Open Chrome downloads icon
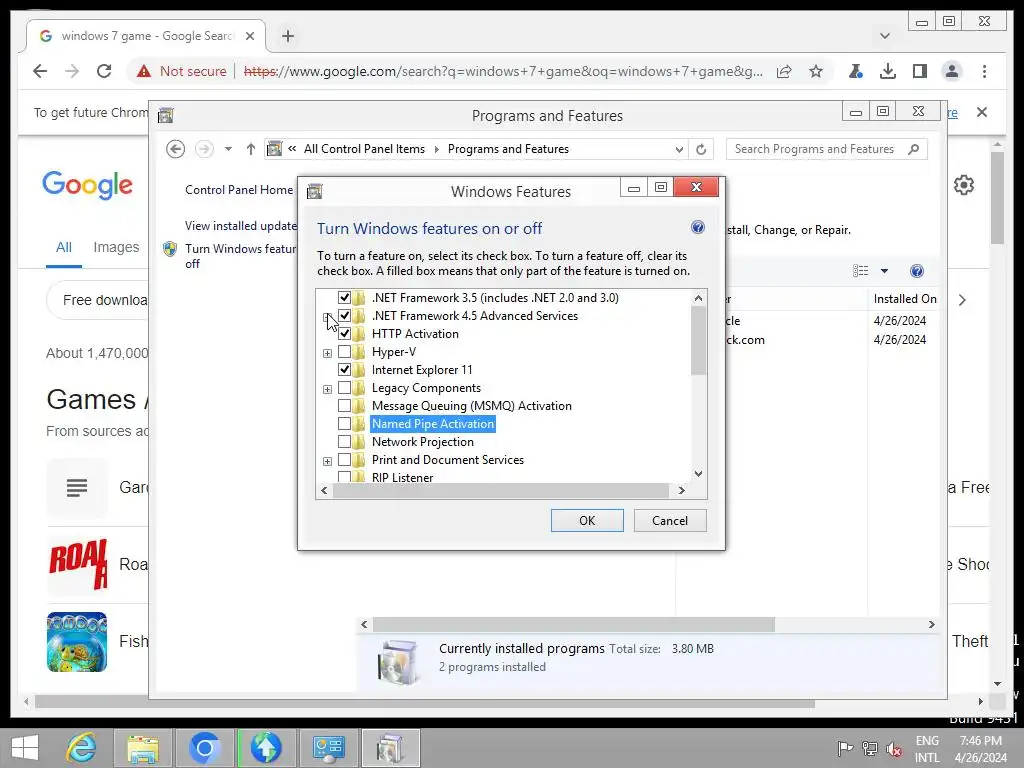 click(888, 71)
